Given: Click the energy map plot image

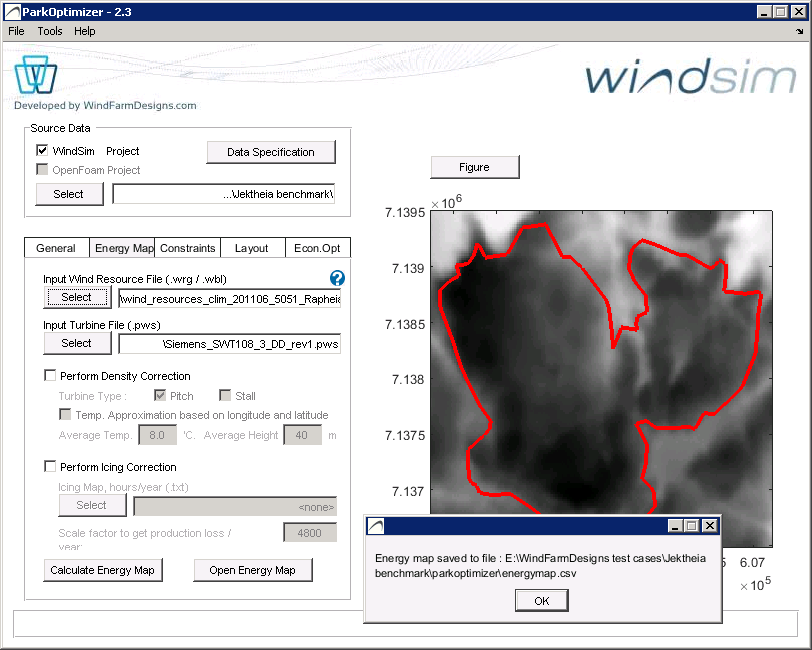Looking at the screenshot, I should pos(601,379).
